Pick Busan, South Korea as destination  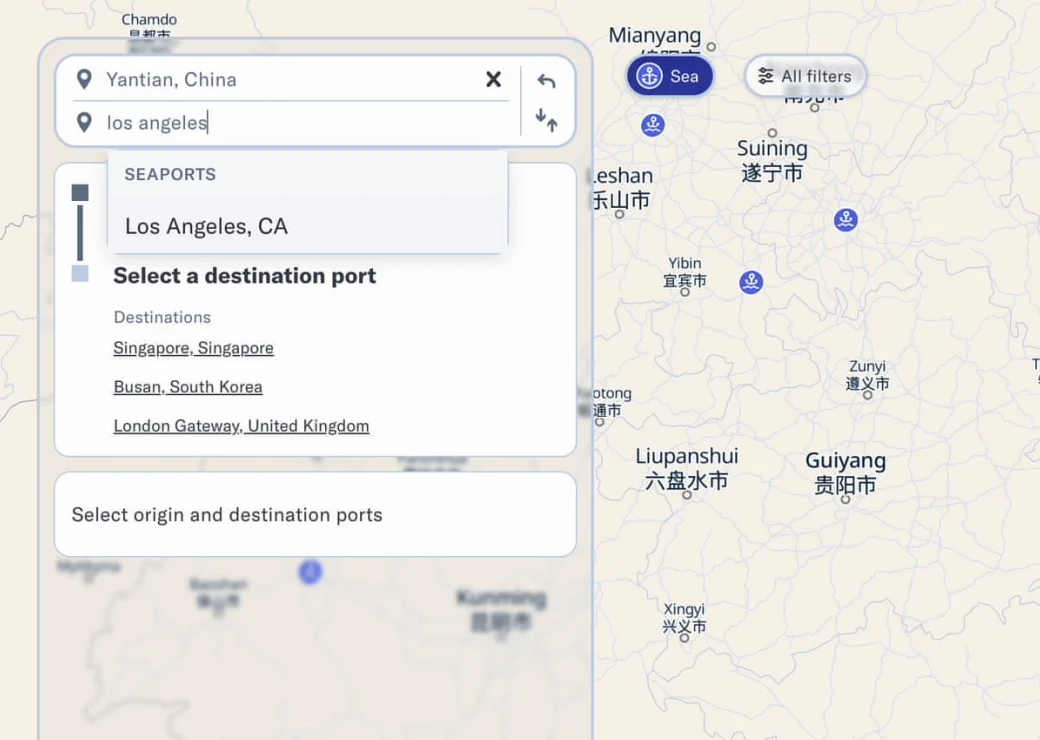(188, 387)
